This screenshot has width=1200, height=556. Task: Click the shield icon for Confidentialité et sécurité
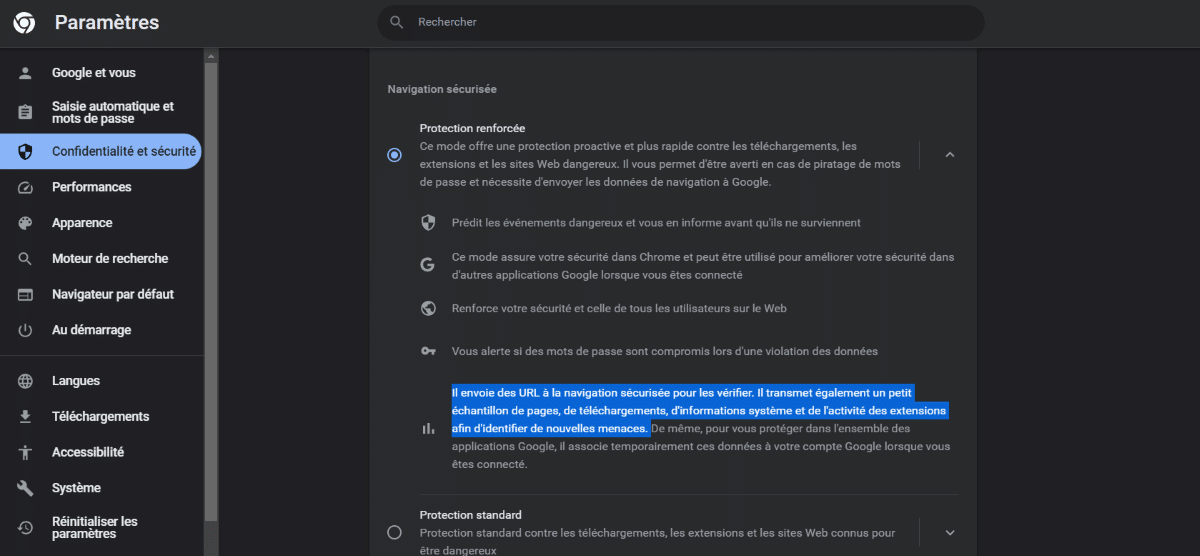point(26,152)
